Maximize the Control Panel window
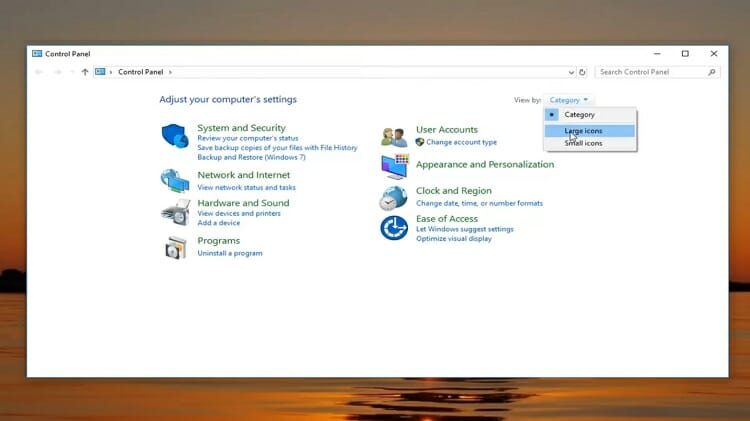Image resolution: width=750 pixels, height=421 pixels. (x=685, y=54)
